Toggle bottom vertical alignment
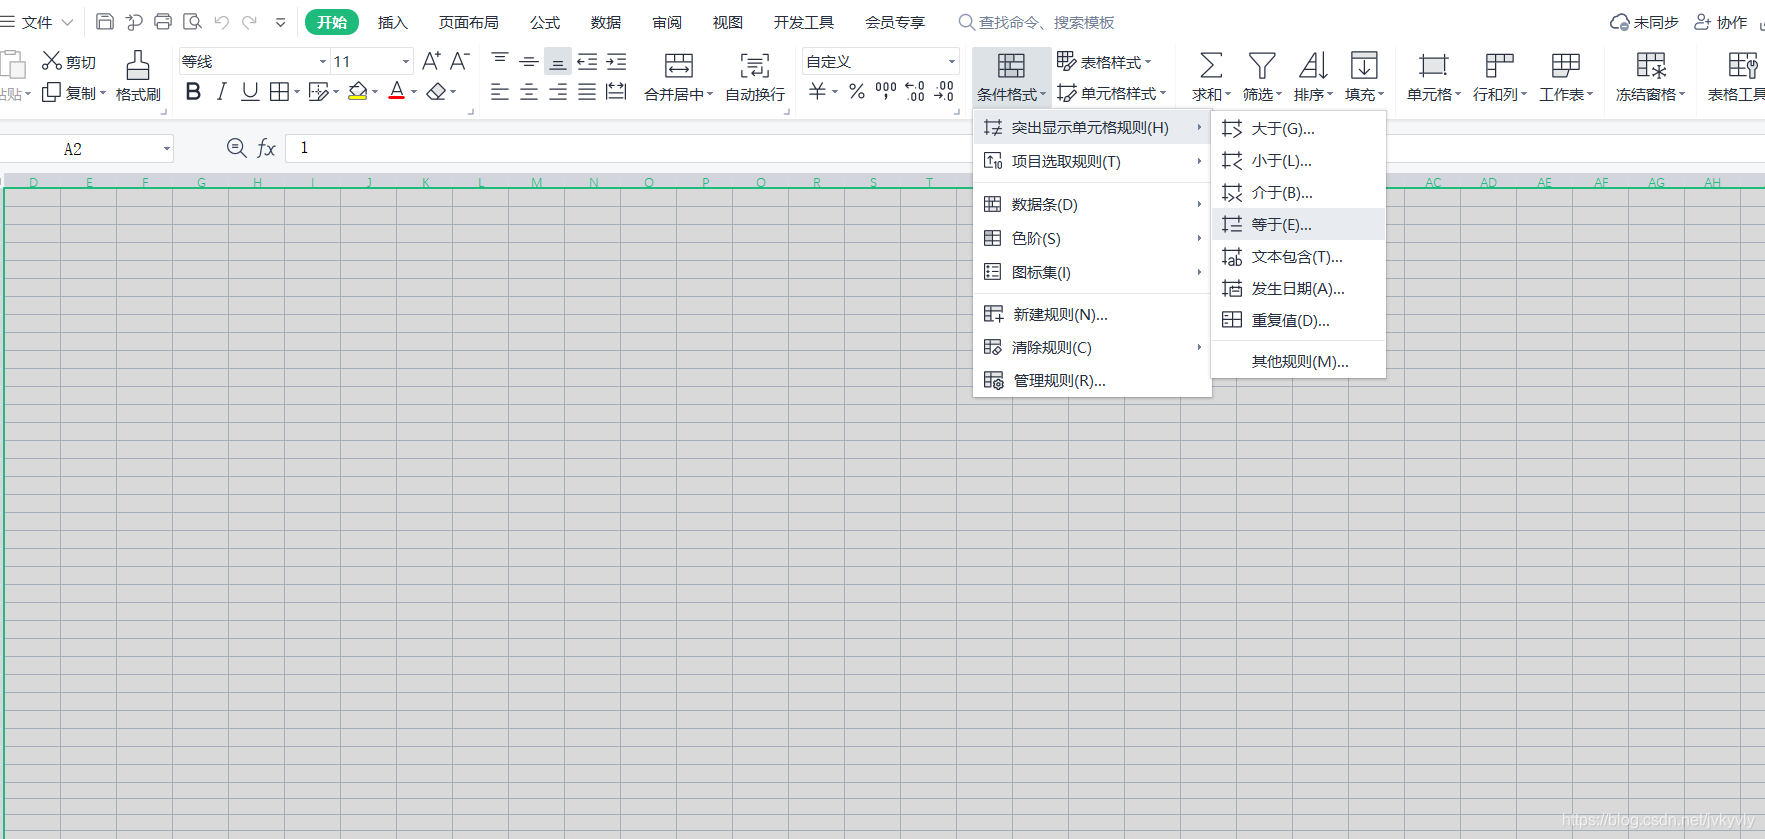1765x839 pixels. (558, 61)
